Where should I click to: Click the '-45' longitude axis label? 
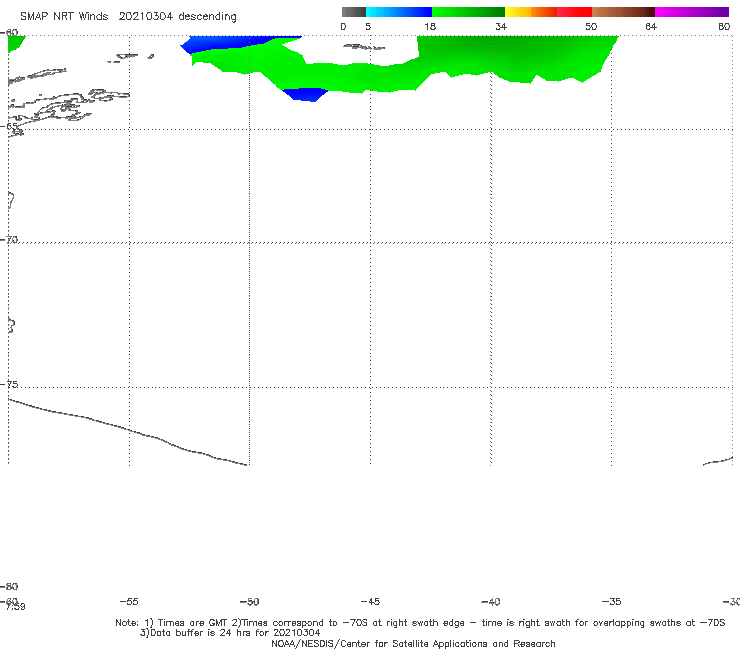370,601
